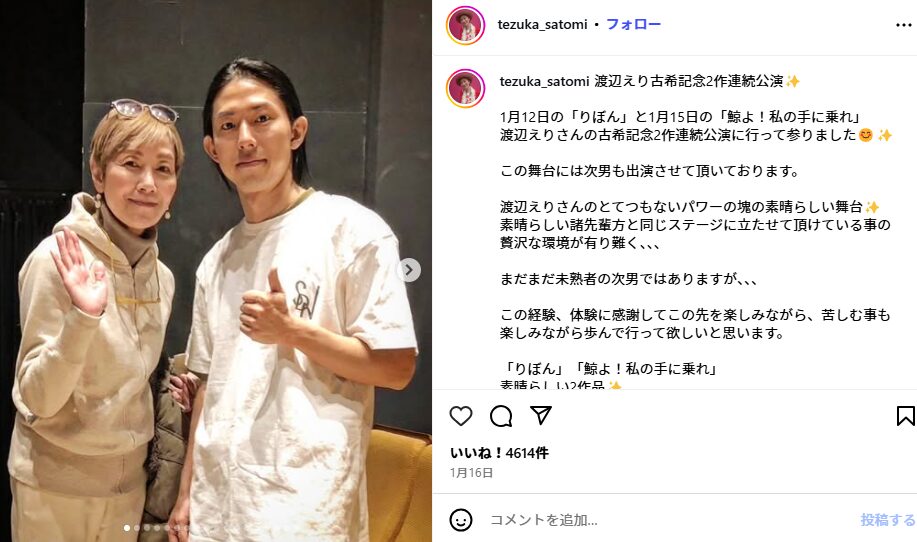Image resolution: width=917 pixels, height=542 pixels.
Task: Follow tezuka_satomi with フォロー link
Action: pyautogui.click(x=633, y=24)
